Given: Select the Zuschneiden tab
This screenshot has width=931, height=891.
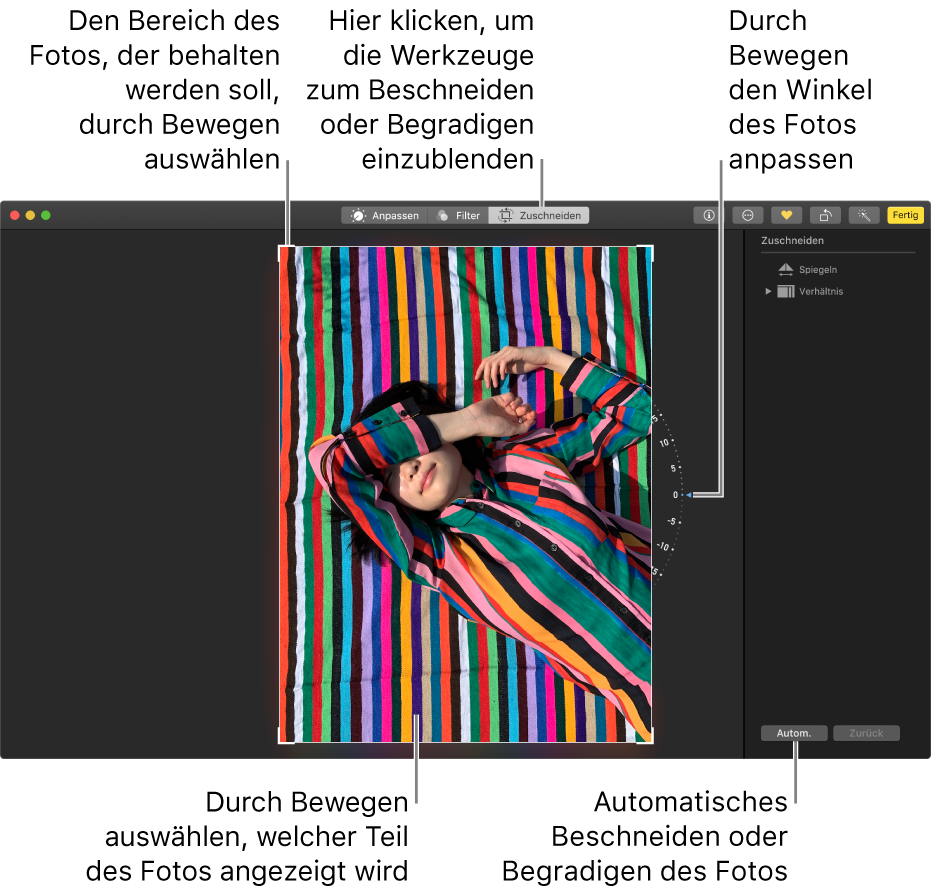Looking at the screenshot, I should (x=539, y=215).
